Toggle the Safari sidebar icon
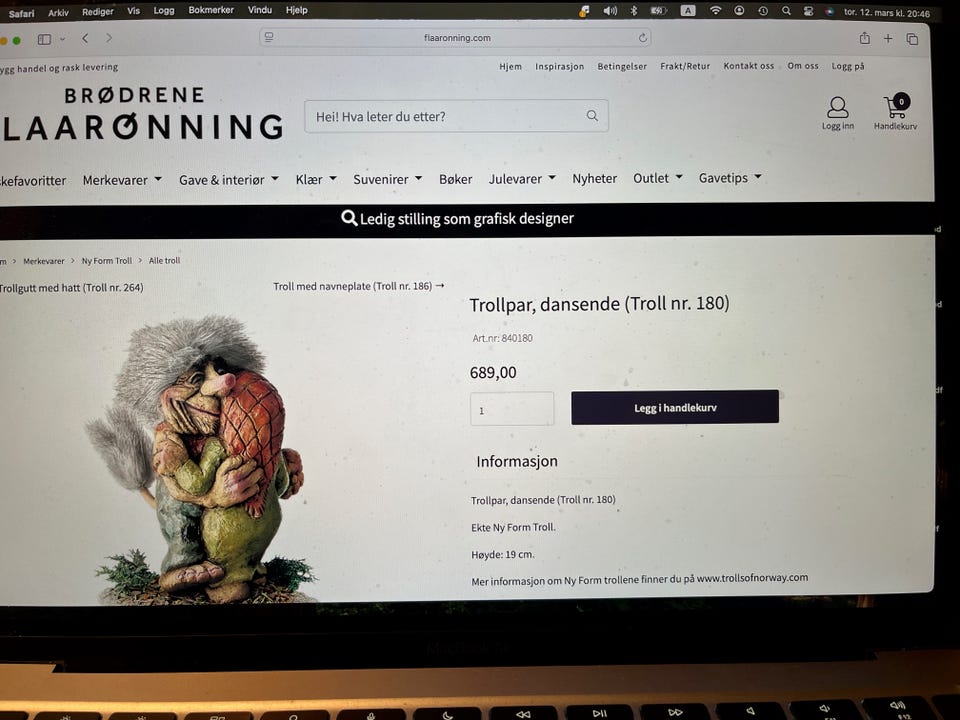The width and height of the screenshot is (960, 720). coord(44,39)
